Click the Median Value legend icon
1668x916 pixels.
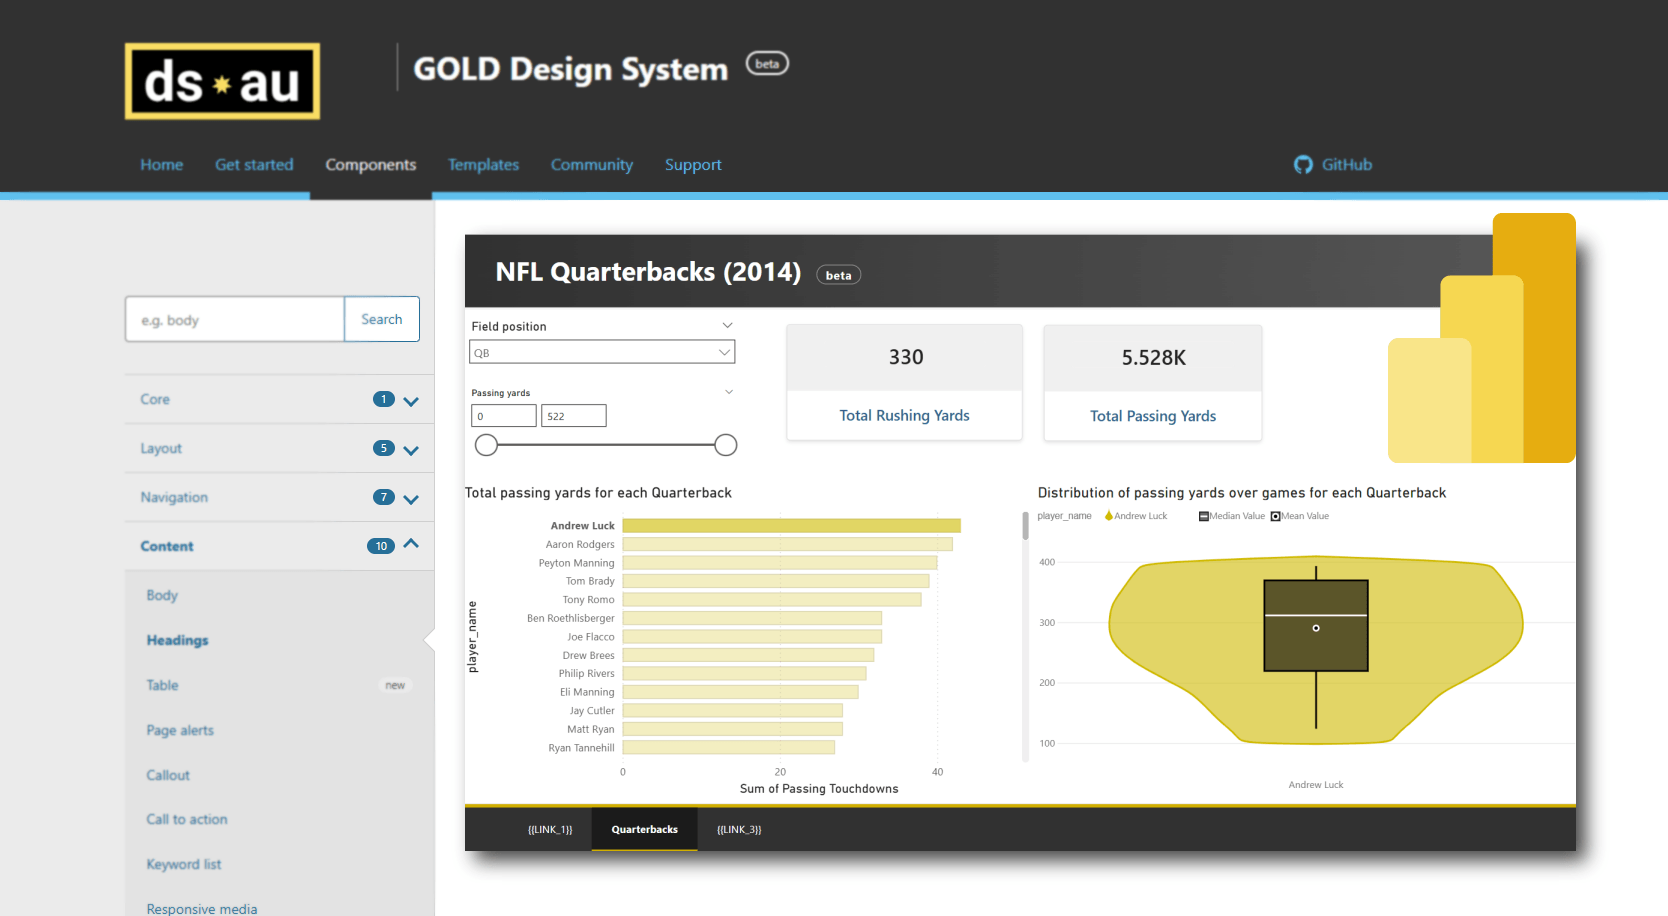[x=1202, y=515]
